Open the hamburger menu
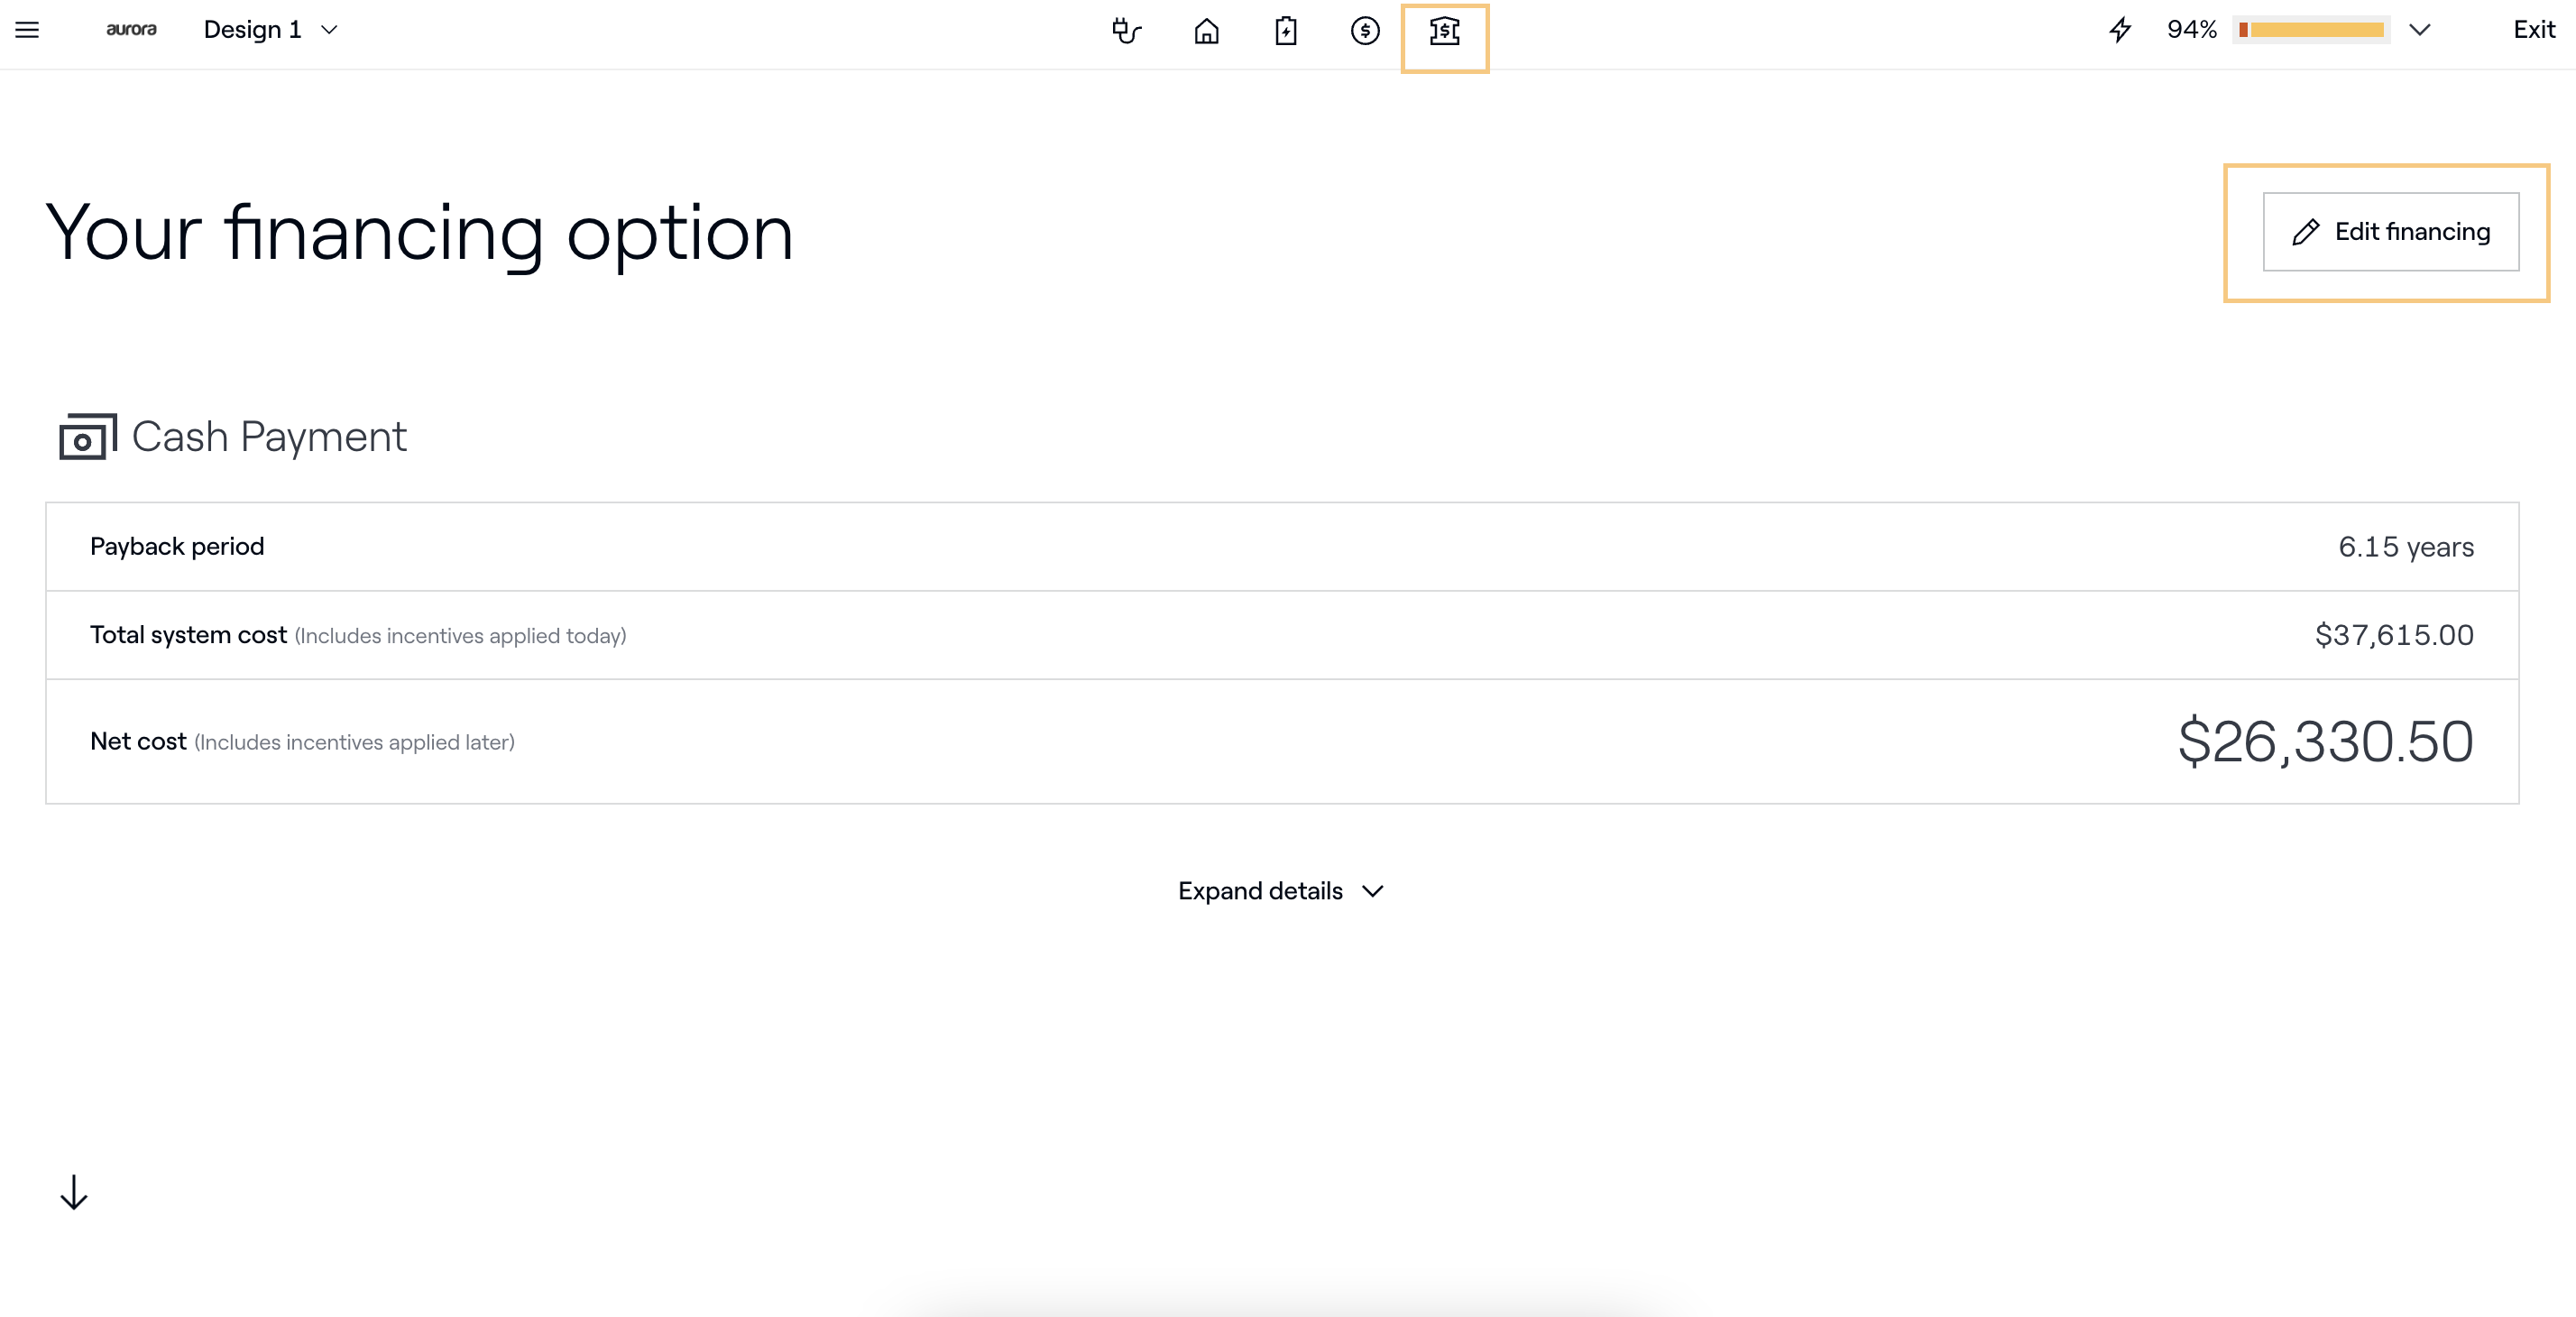Viewport: 2576px width, 1317px height. (x=27, y=30)
